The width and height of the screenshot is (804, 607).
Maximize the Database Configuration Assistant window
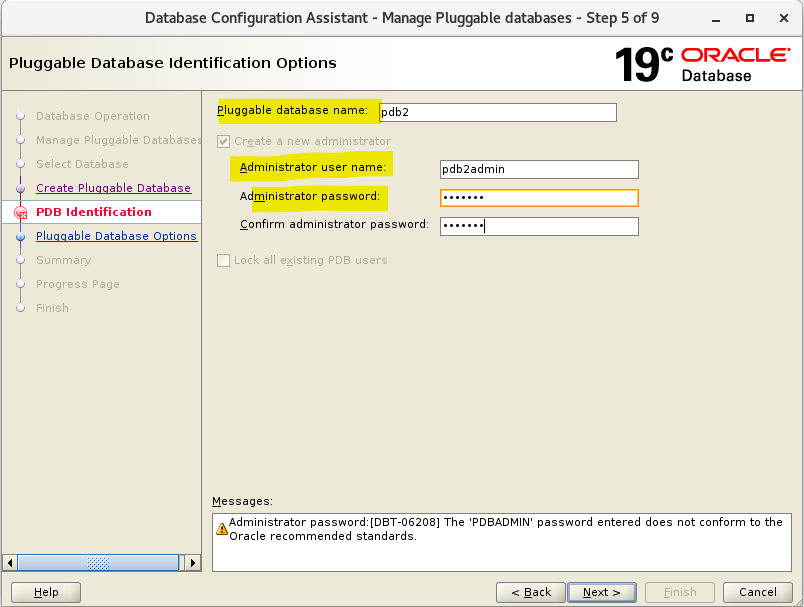pyautogui.click(x=750, y=18)
